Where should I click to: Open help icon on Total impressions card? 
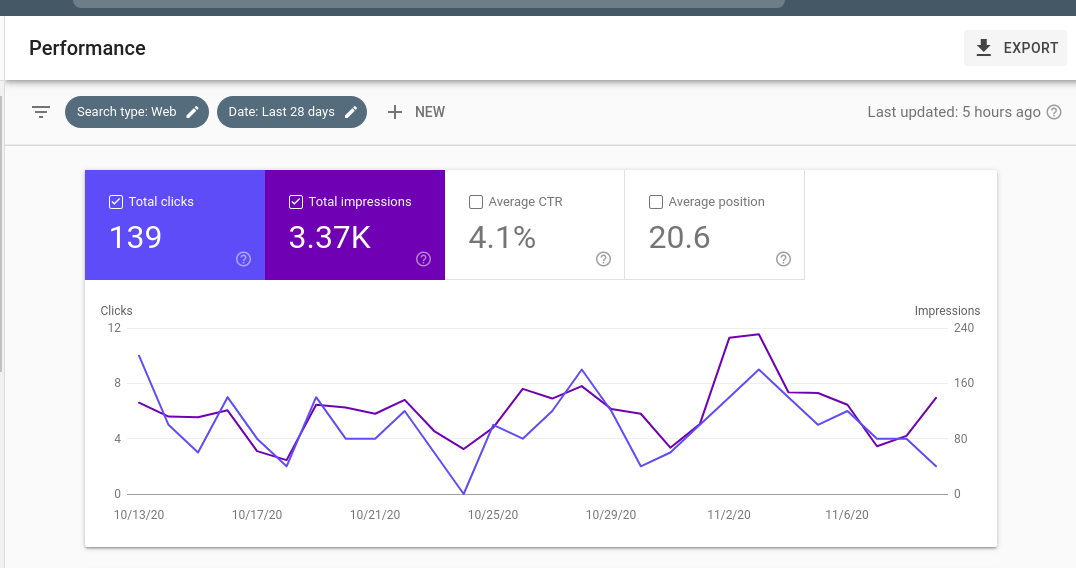click(x=423, y=259)
